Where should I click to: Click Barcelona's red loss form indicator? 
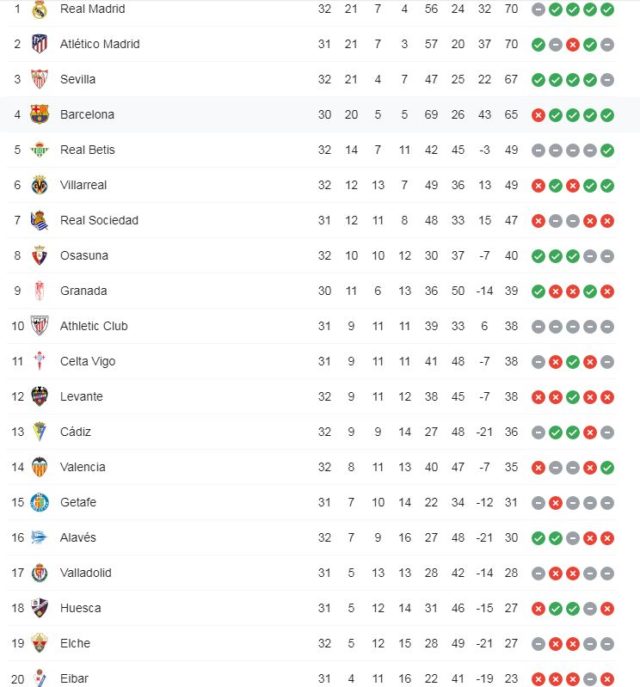point(538,115)
